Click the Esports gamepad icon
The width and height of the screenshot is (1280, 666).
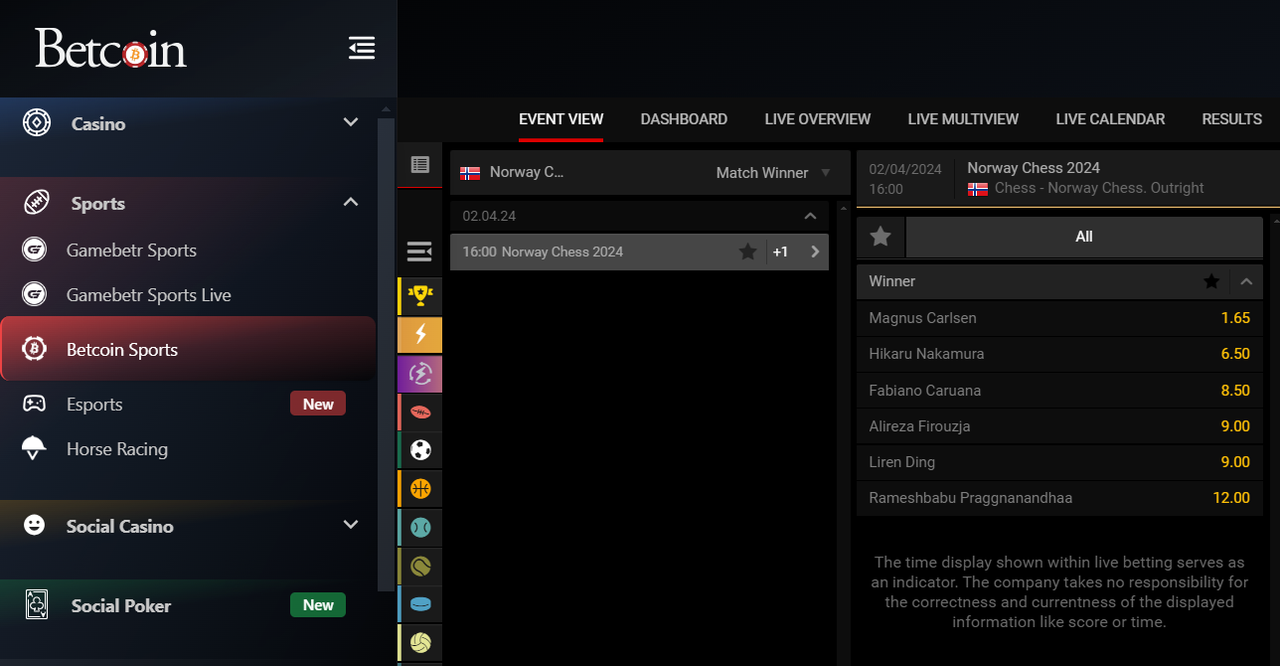pyautogui.click(x=35, y=404)
